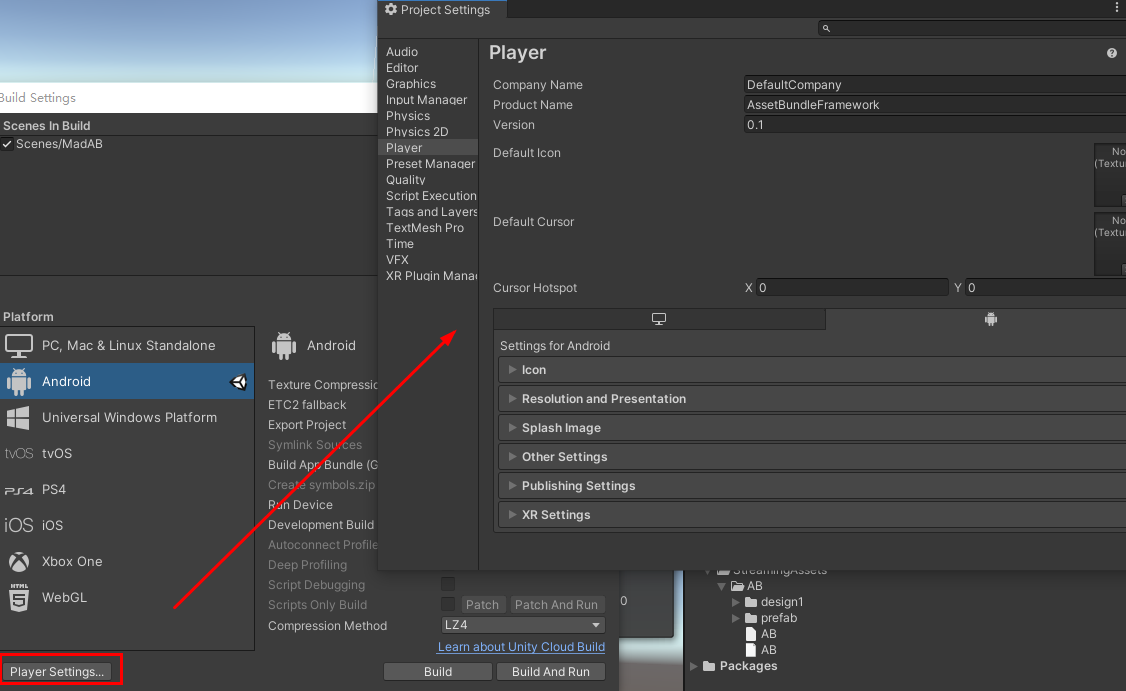Open the Compression Method dropdown
The height and width of the screenshot is (691, 1126).
pyautogui.click(x=522, y=625)
